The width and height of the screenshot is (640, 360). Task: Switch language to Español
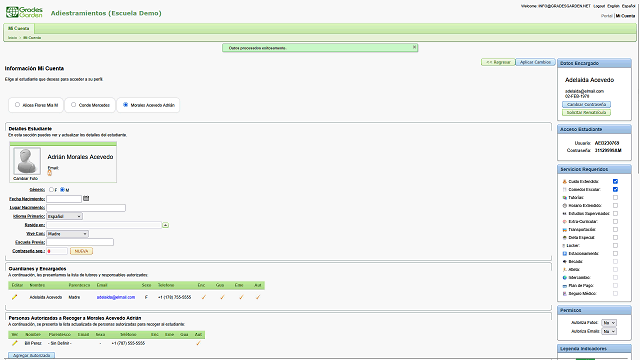pos(628,6)
